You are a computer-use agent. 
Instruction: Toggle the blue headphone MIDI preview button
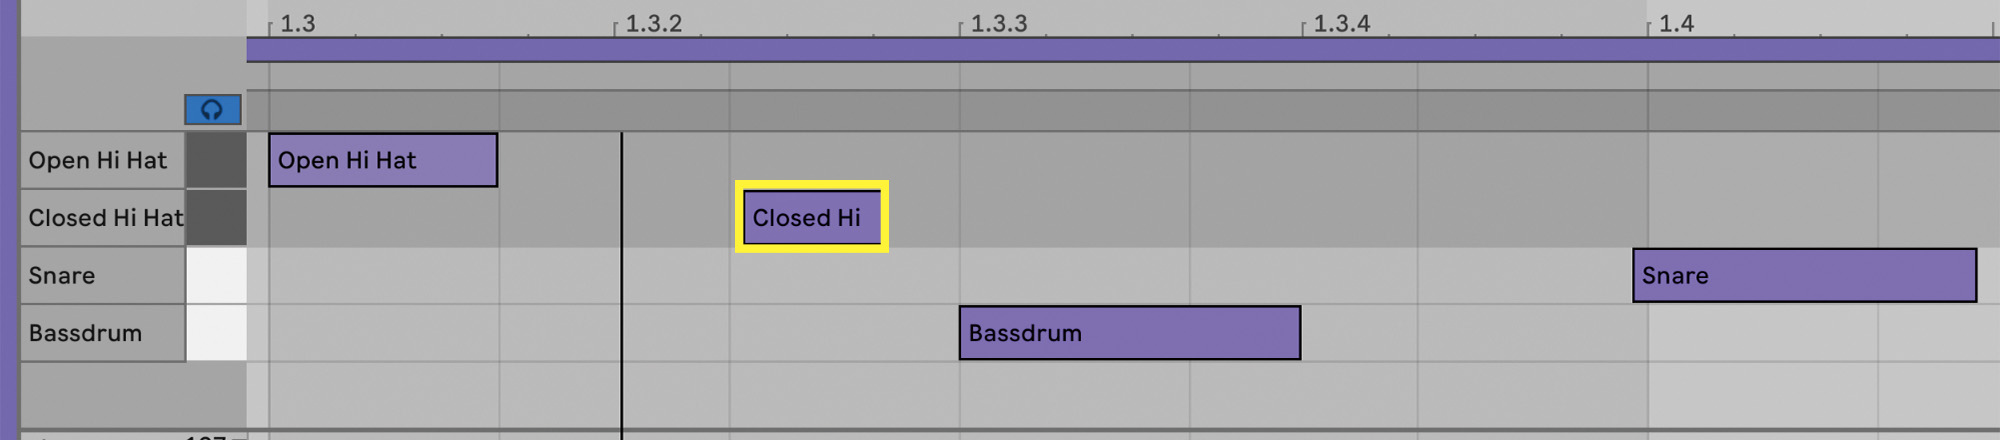click(212, 110)
